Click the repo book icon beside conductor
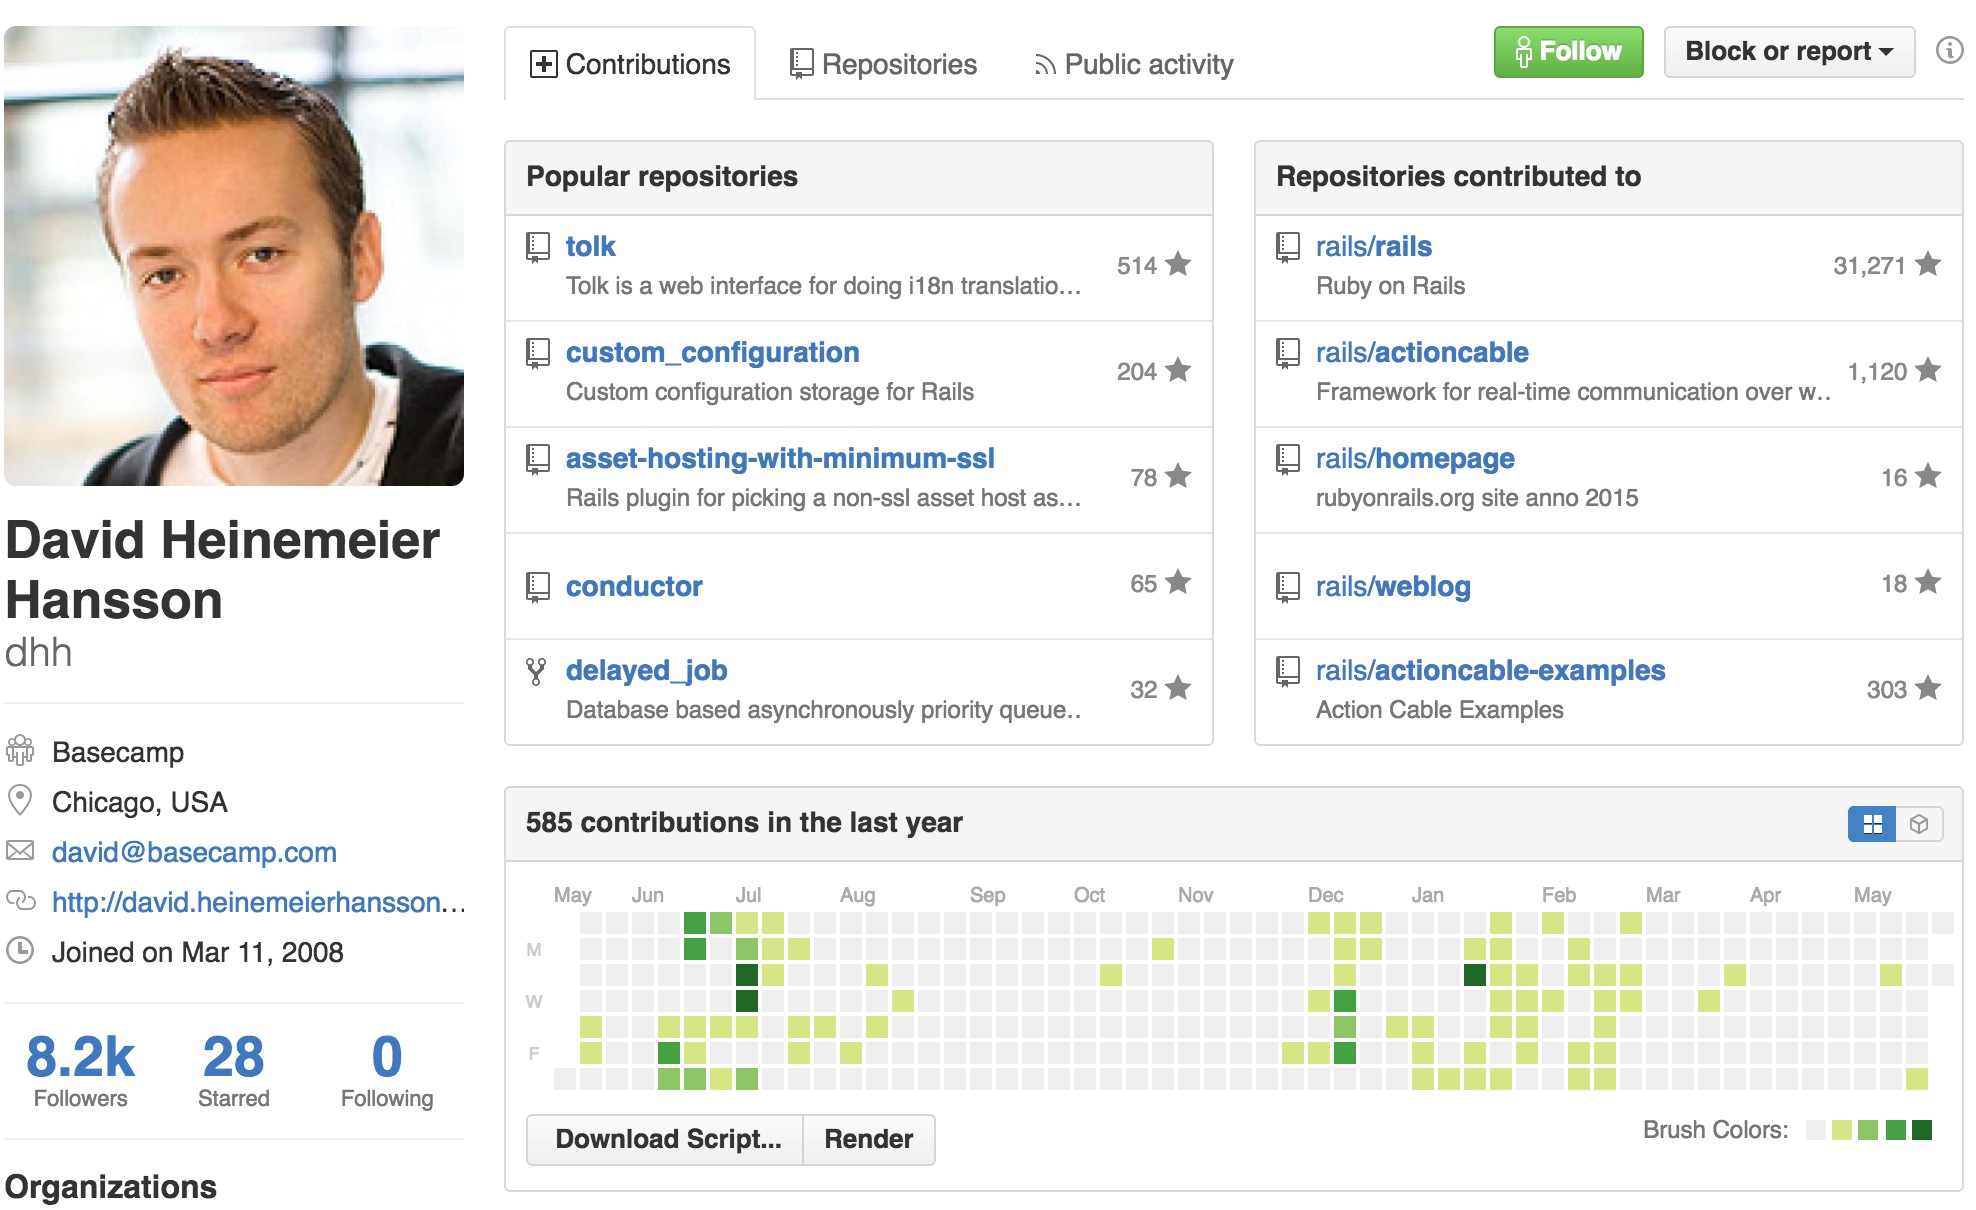Image resolution: width=1976 pixels, height=1210 pixels. click(538, 586)
